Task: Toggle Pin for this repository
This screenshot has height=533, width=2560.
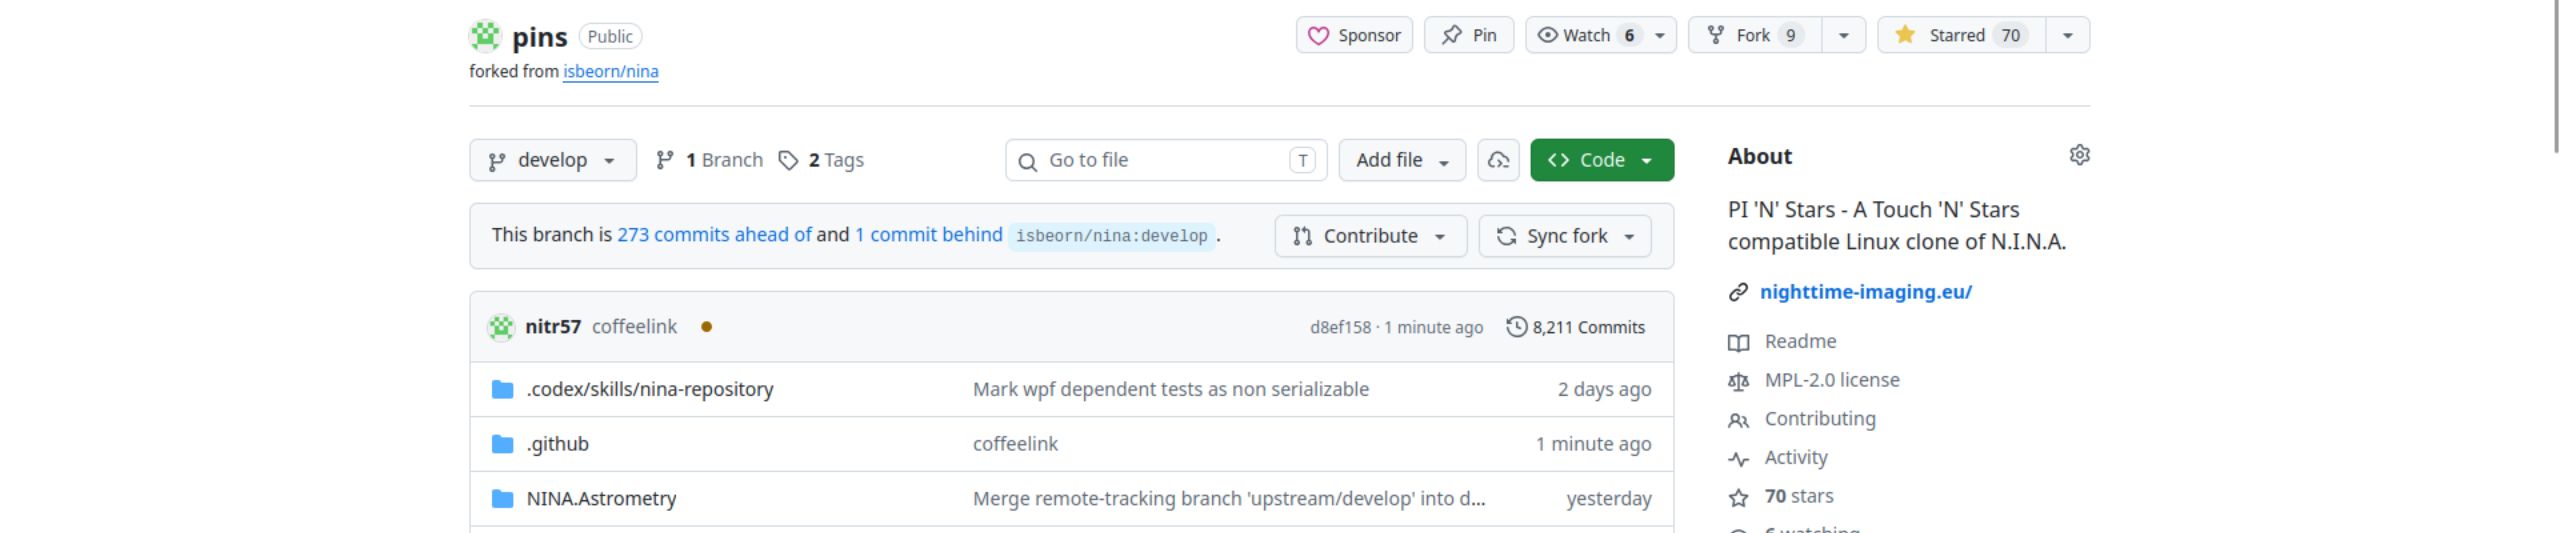Action: pos(1468,35)
